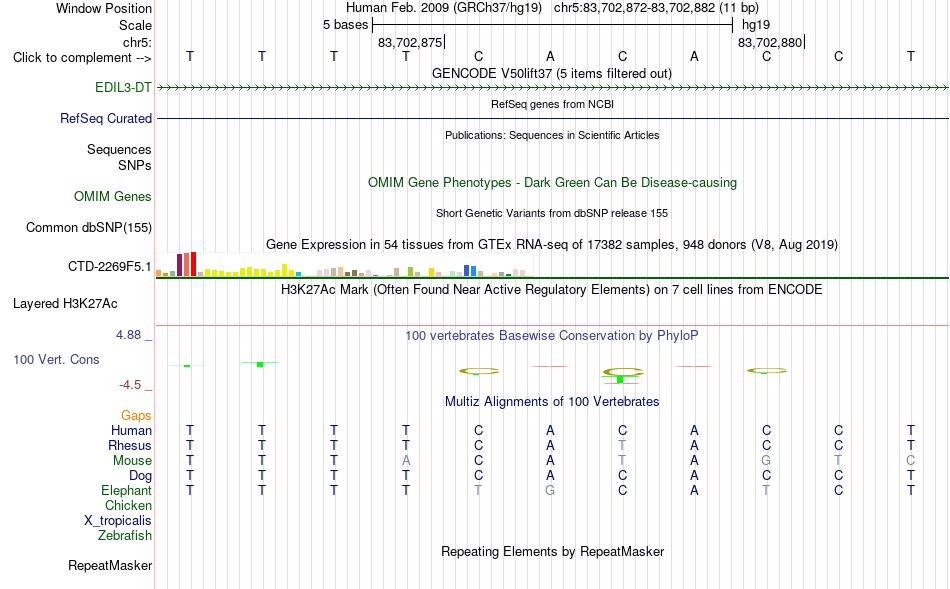Click position marker 83,702,875
The image size is (950, 589).
pos(410,42)
